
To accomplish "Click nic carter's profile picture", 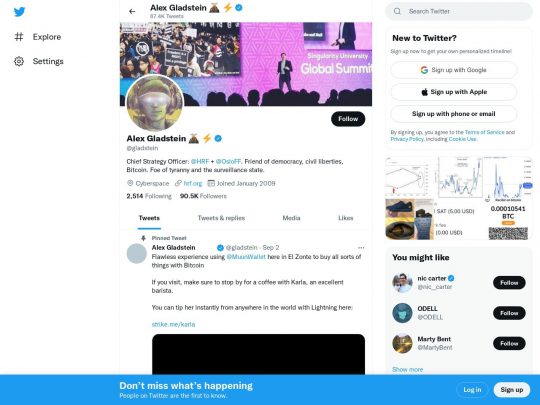I will pyautogui.click(x=402, y=283).
